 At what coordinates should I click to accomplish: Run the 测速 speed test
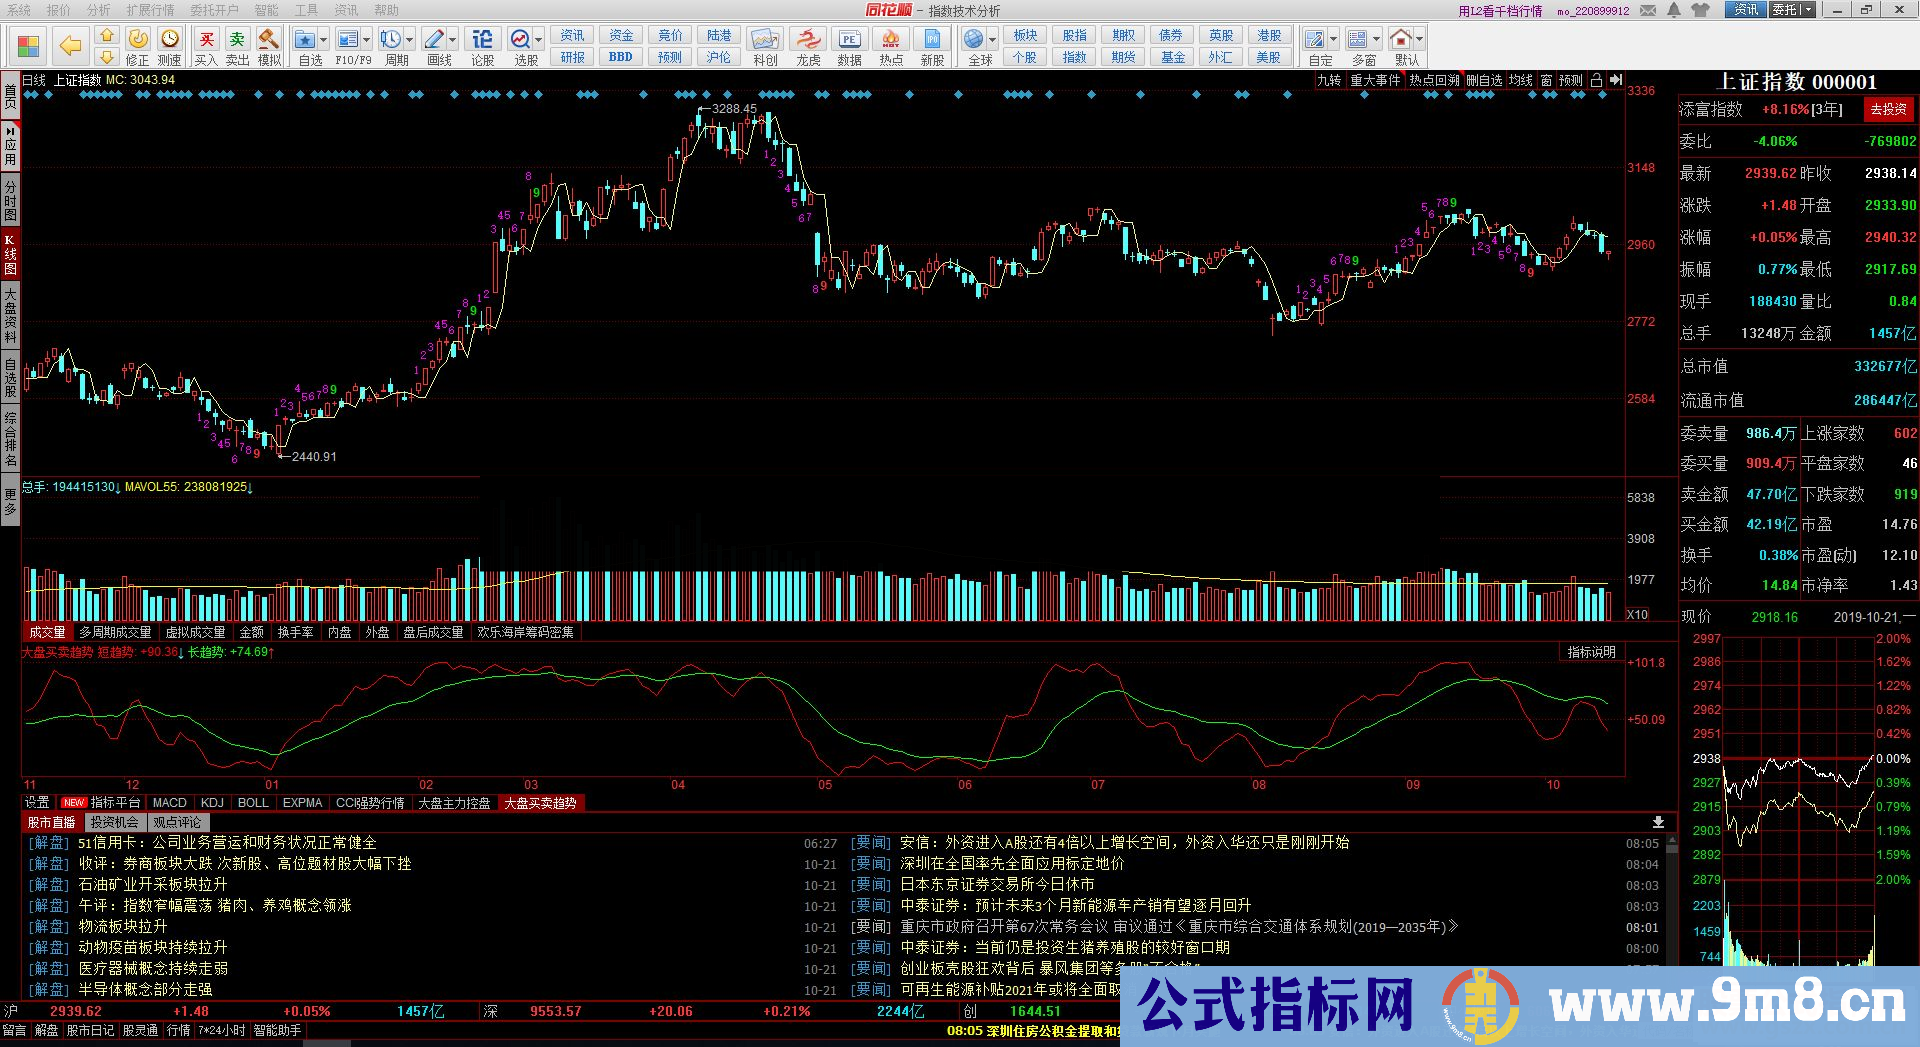coord(170,39)
